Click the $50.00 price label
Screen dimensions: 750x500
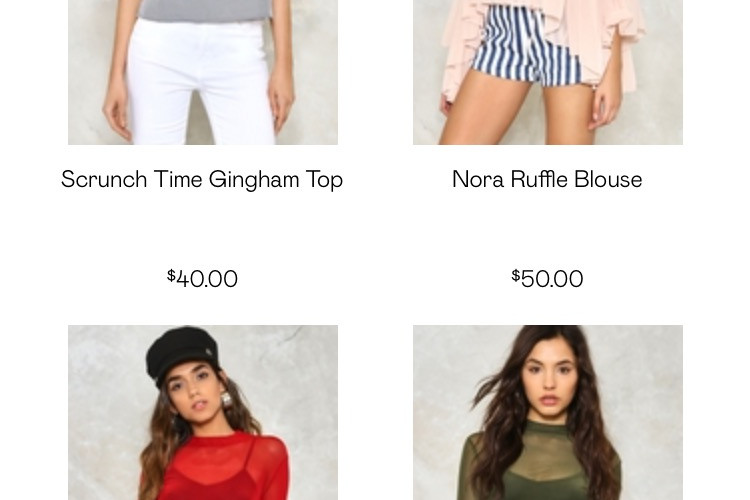tap(547, 278)
